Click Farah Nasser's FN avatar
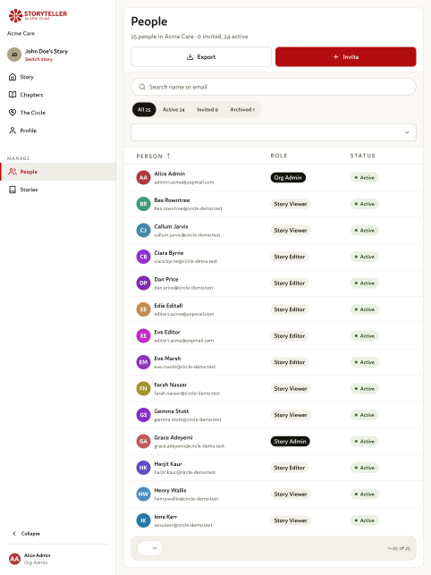Viewport: 431px width, 575px height. point(143,389)
